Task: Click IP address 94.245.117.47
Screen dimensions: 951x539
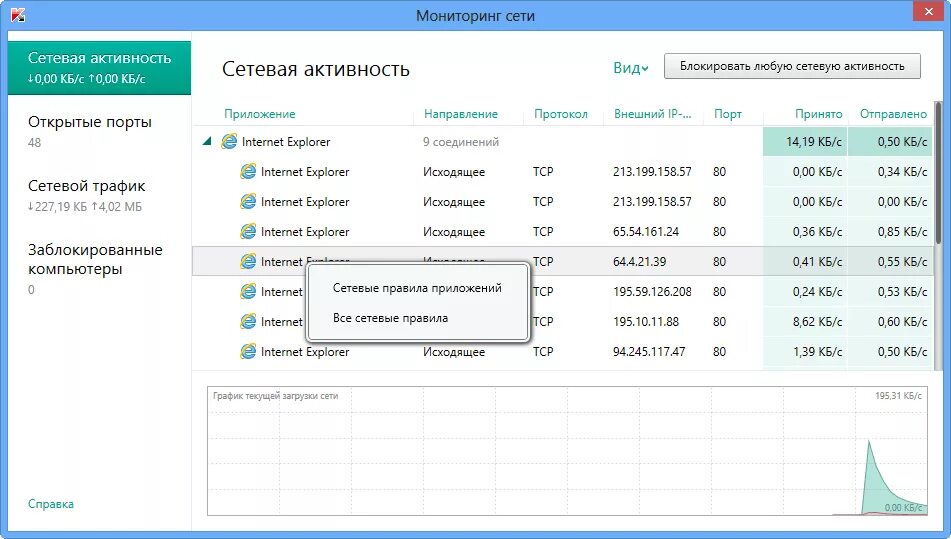Action: (x=649, y=352)
